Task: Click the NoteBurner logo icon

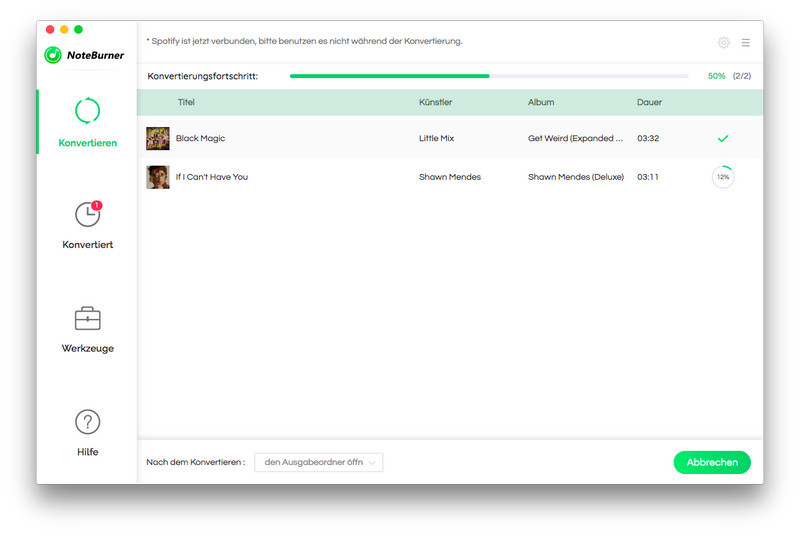Action: (53, 55)
